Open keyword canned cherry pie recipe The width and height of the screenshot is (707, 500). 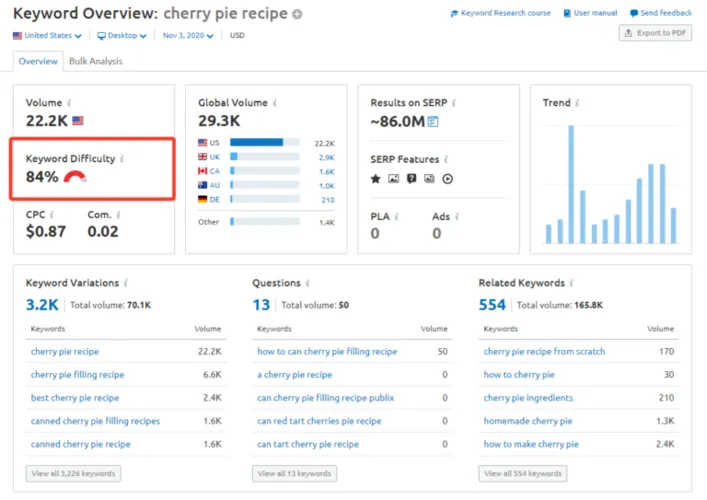(x=80, y=444)
